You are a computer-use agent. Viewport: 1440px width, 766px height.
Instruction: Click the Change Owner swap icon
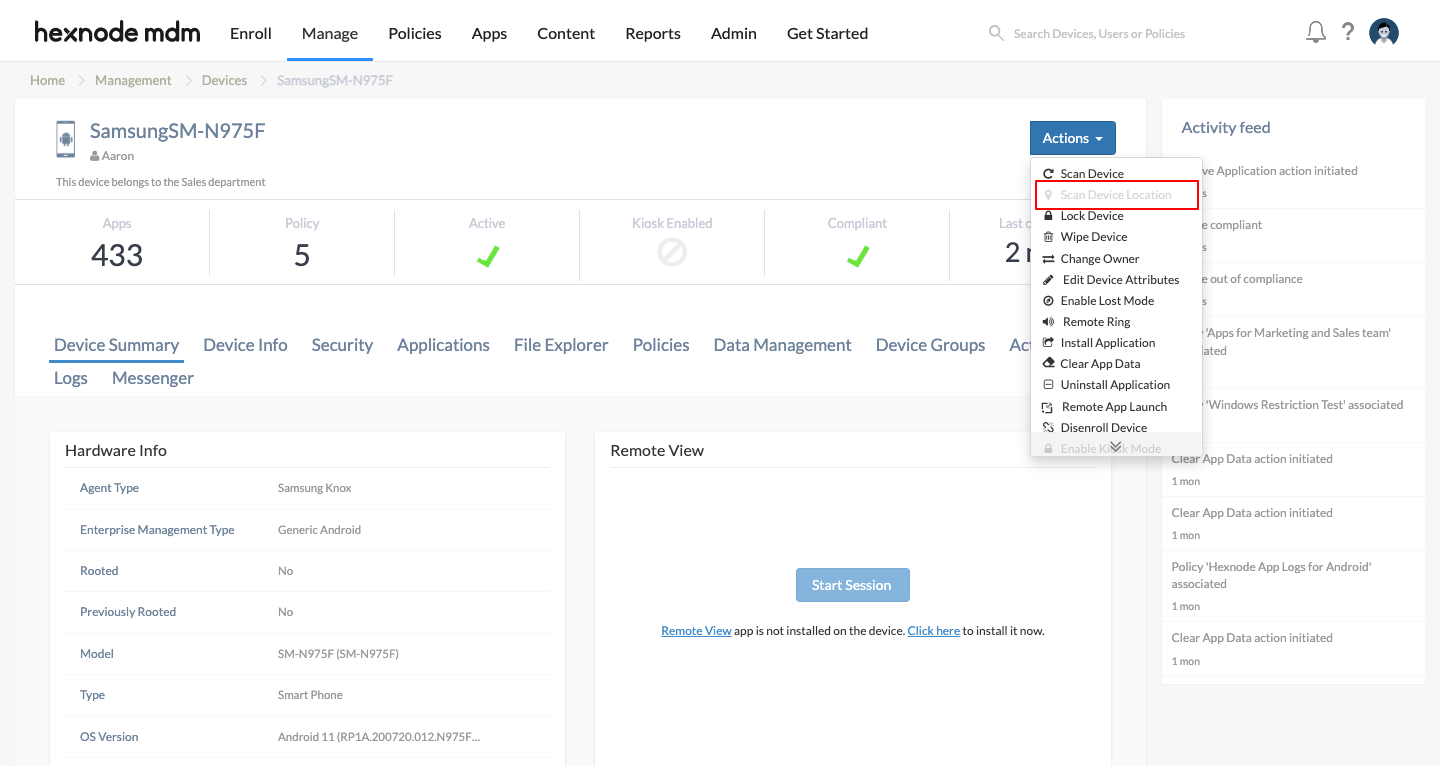1048,259
